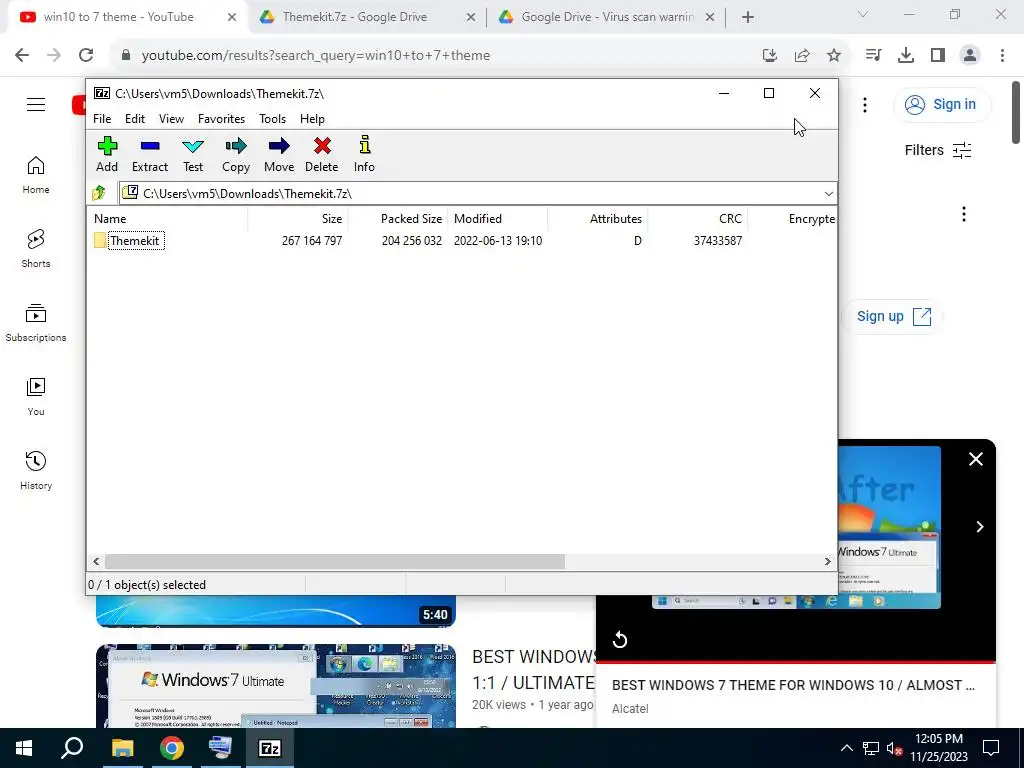1024x768 pixels.
Task: Open the File menu in 7-Zip
Action: [102, 119]
